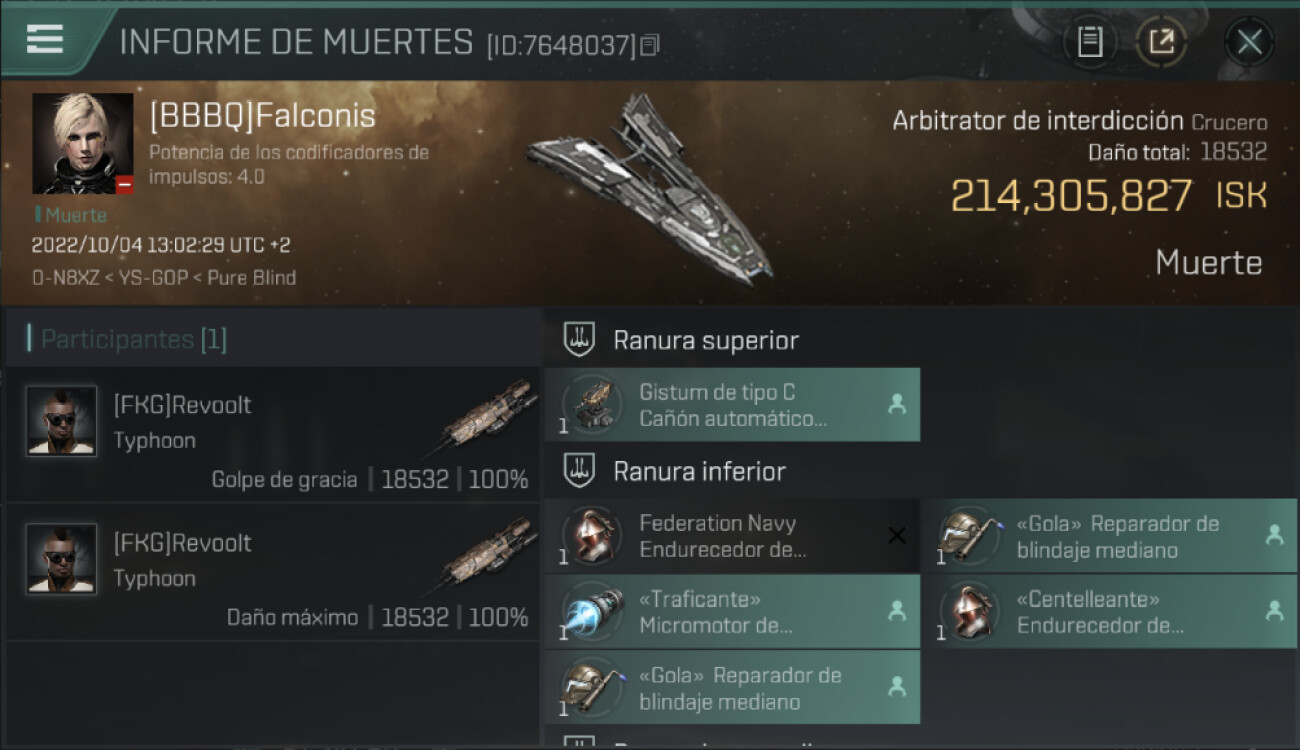View the Arbitrator de interdicción ship image
Screen dimensions: 1300x750
pos(652,186)
